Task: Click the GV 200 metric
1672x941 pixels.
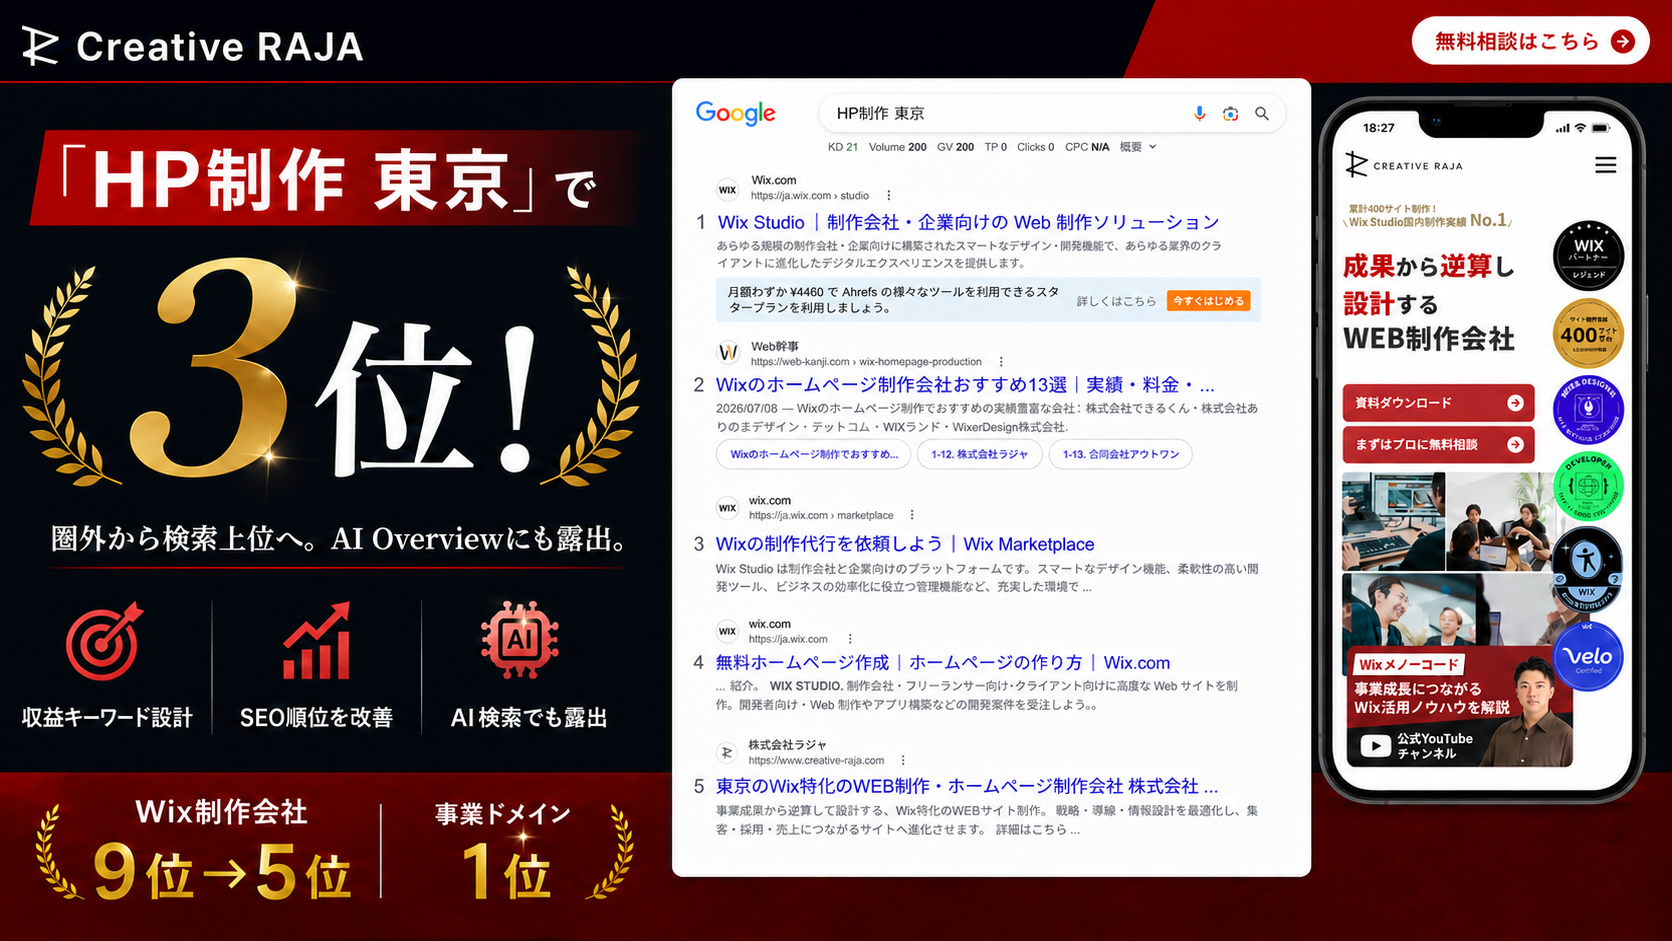Action: 955,147
